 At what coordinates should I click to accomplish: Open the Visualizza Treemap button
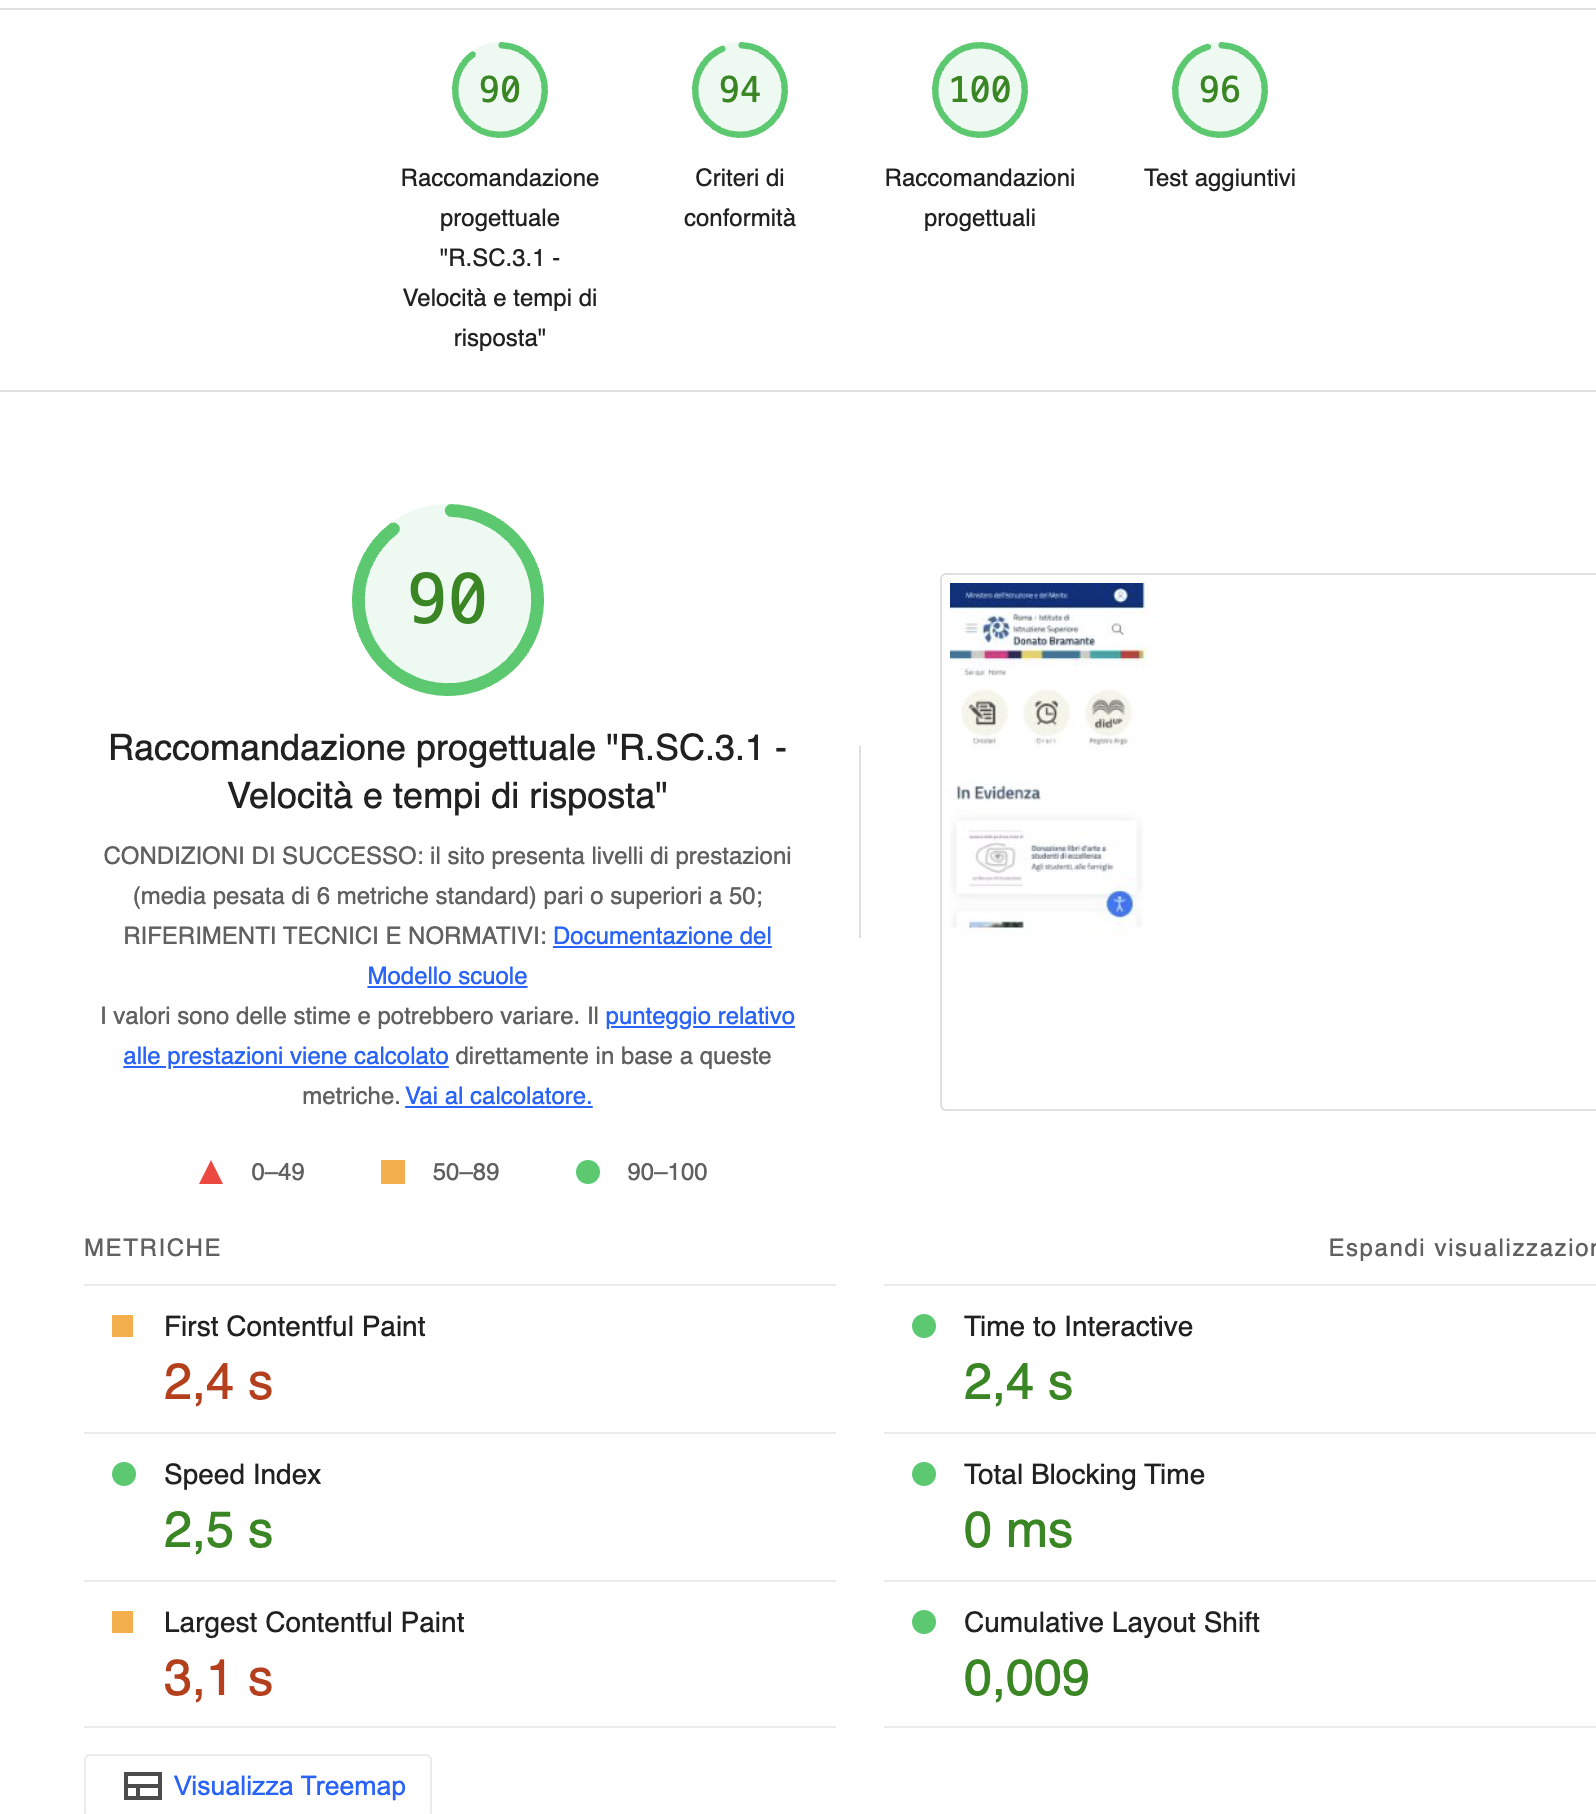pyautogui.click(x=258, y=1785)
